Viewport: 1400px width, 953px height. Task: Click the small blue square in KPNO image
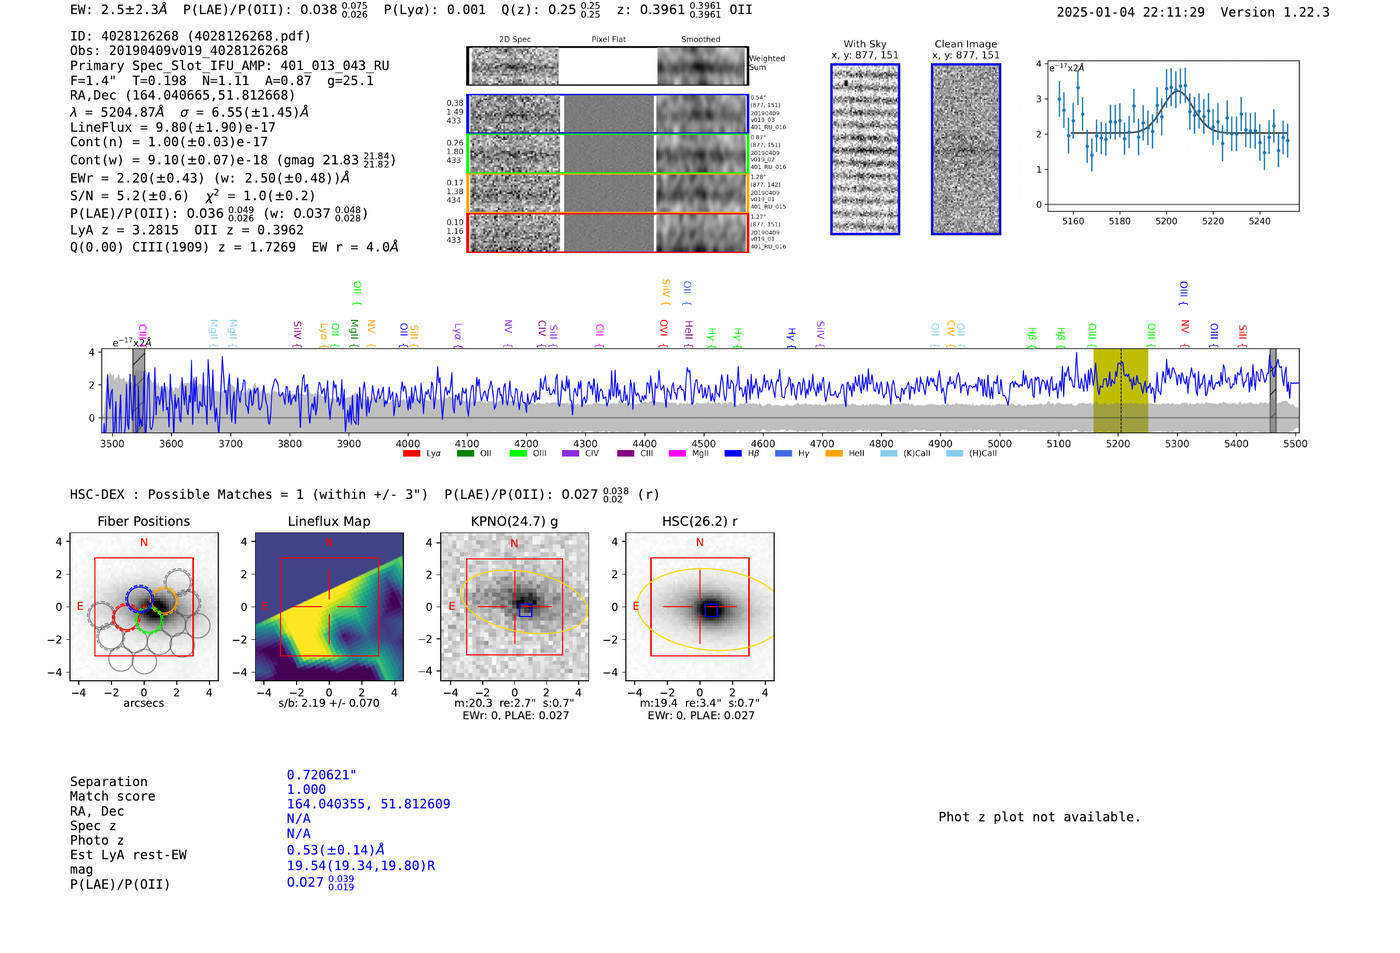point(526,610)
